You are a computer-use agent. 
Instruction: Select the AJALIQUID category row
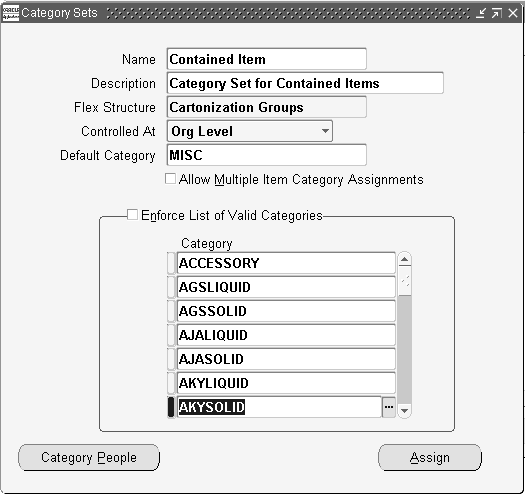click(x=286, y=335)
